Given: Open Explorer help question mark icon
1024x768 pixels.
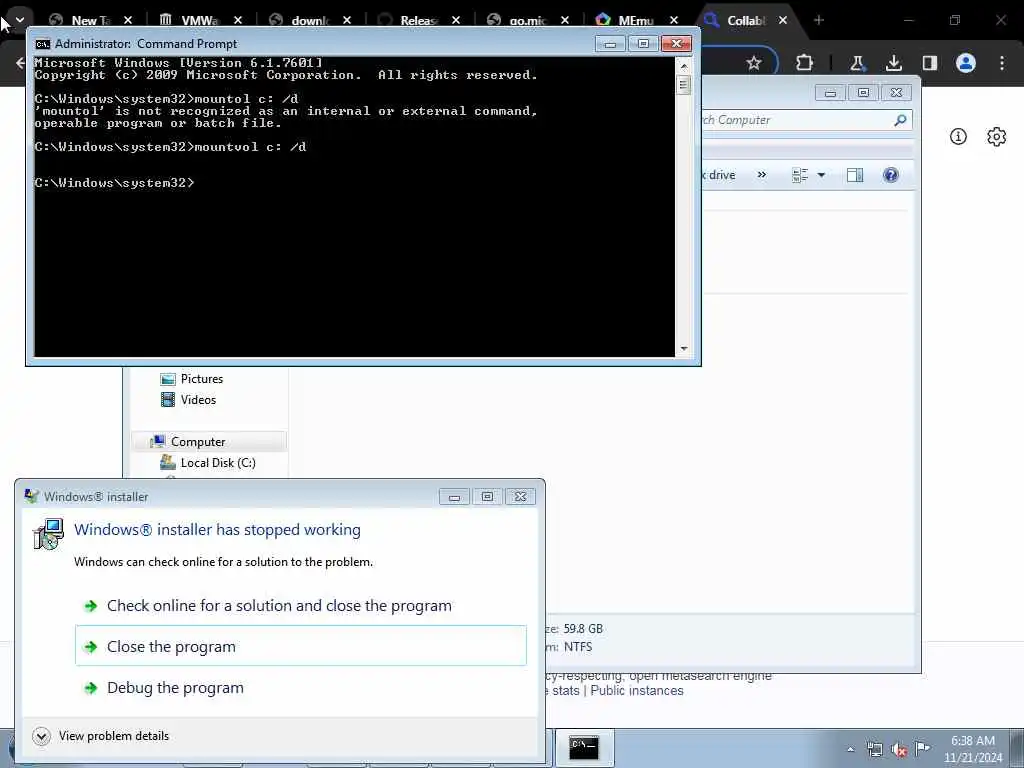Looking at the screenshot, I should point(890,174).
